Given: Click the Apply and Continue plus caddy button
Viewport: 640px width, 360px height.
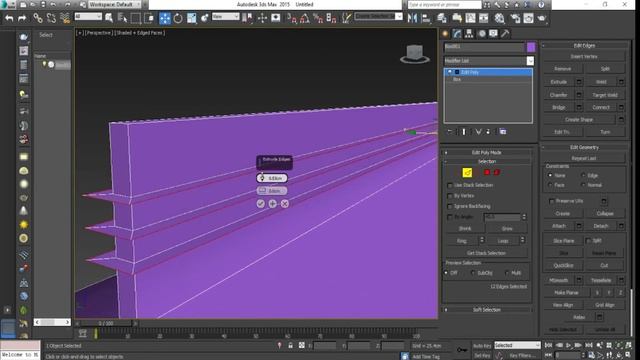Looking at the screenshot, I should coord(273,204).
